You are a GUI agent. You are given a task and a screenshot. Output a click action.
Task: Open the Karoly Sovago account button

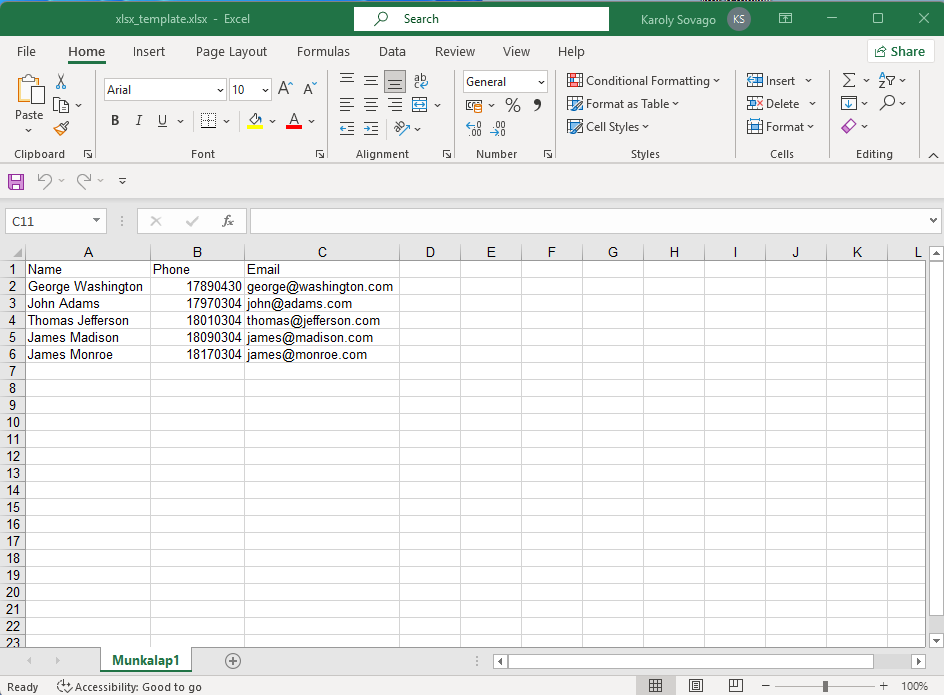point(695,19)
